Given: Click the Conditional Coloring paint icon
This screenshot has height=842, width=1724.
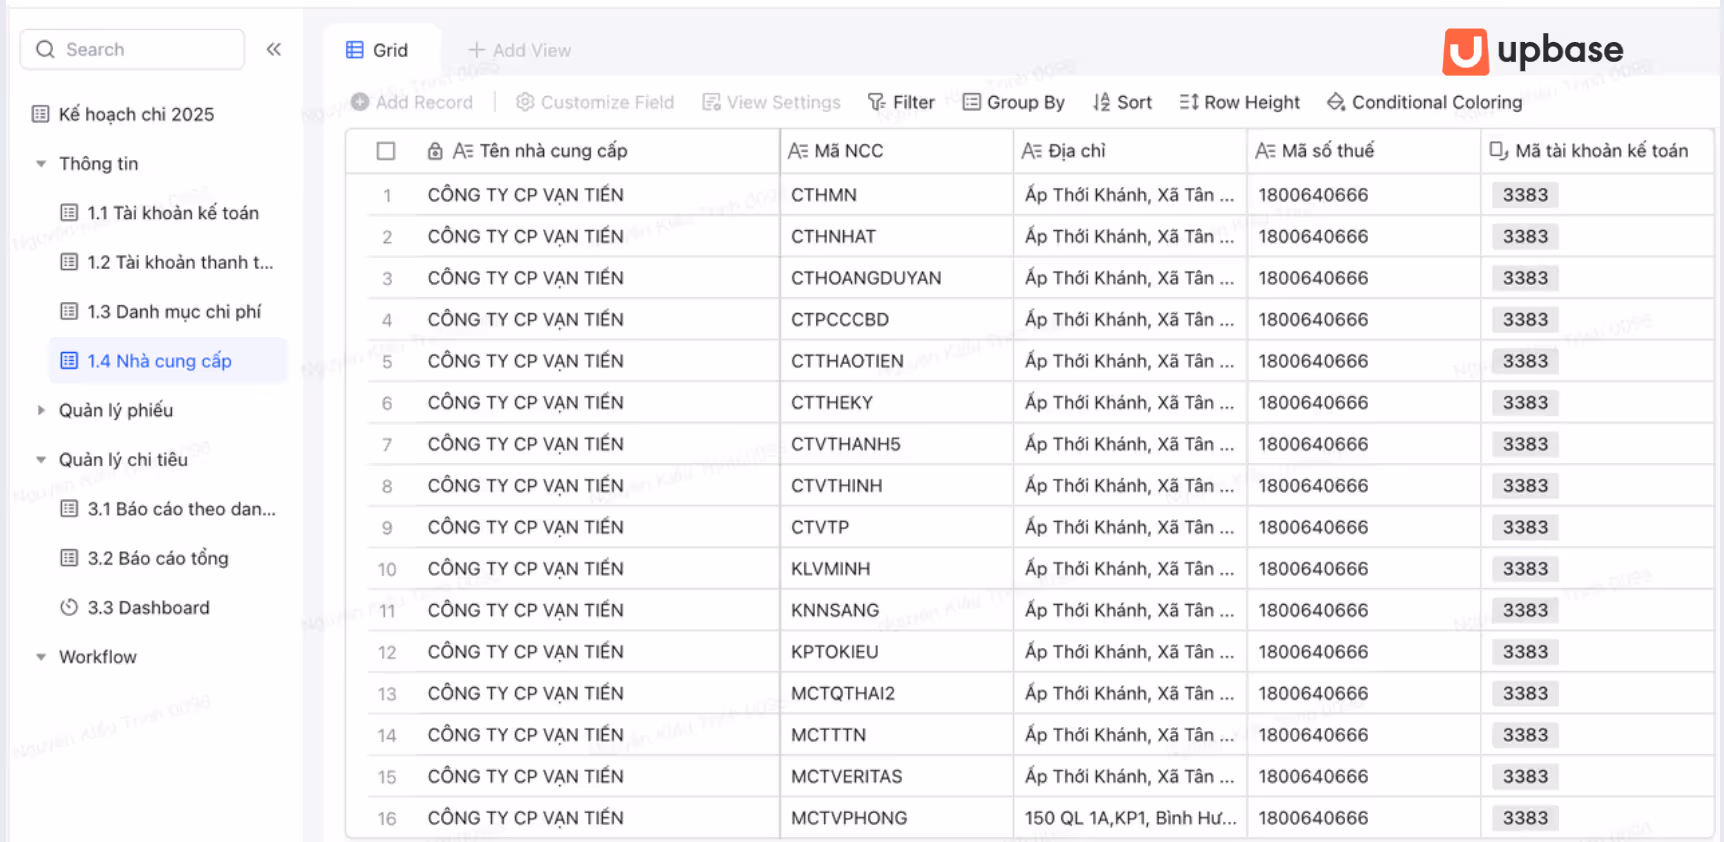Looking at the screenshot, I should click(1336, 102).
